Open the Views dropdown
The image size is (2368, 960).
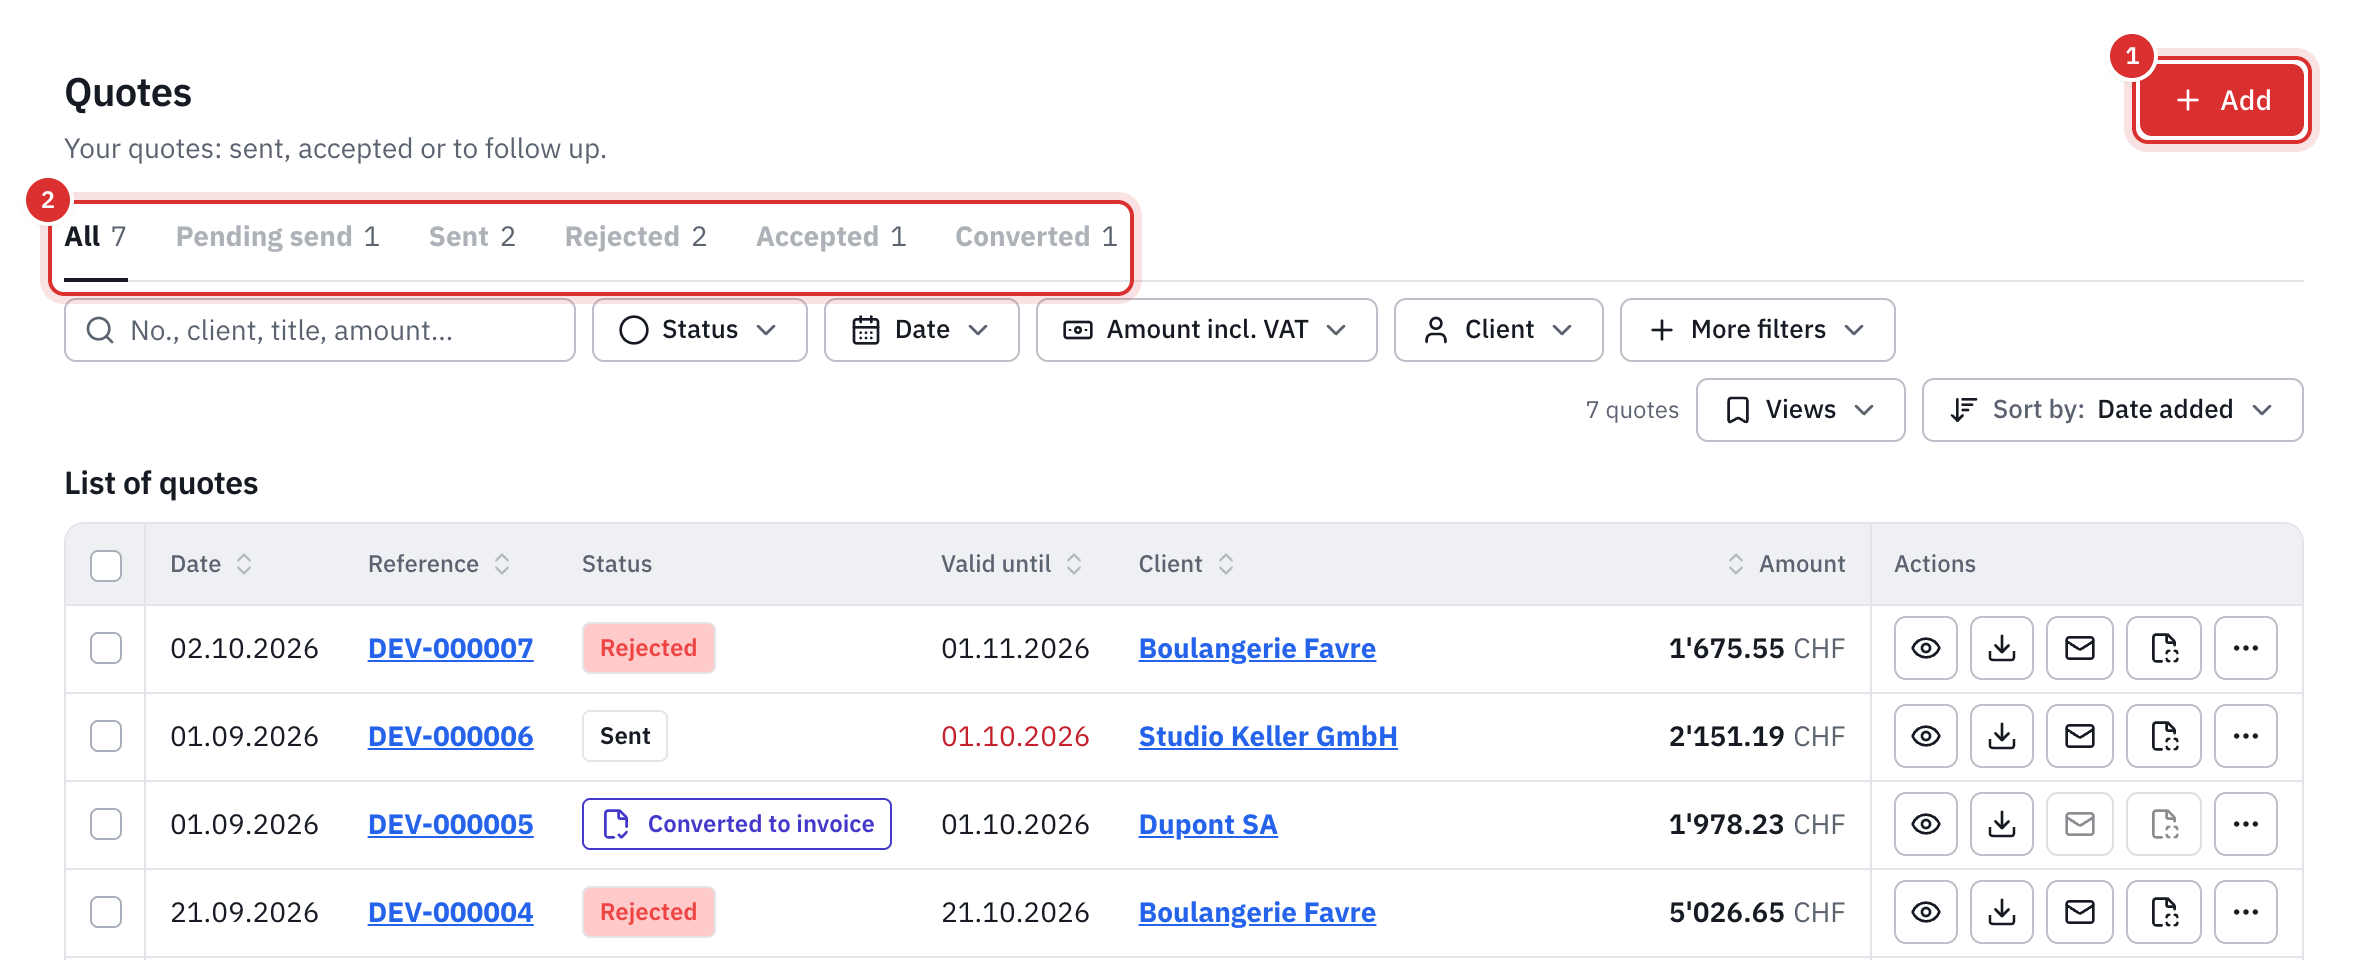click(x=1800, y=410)
